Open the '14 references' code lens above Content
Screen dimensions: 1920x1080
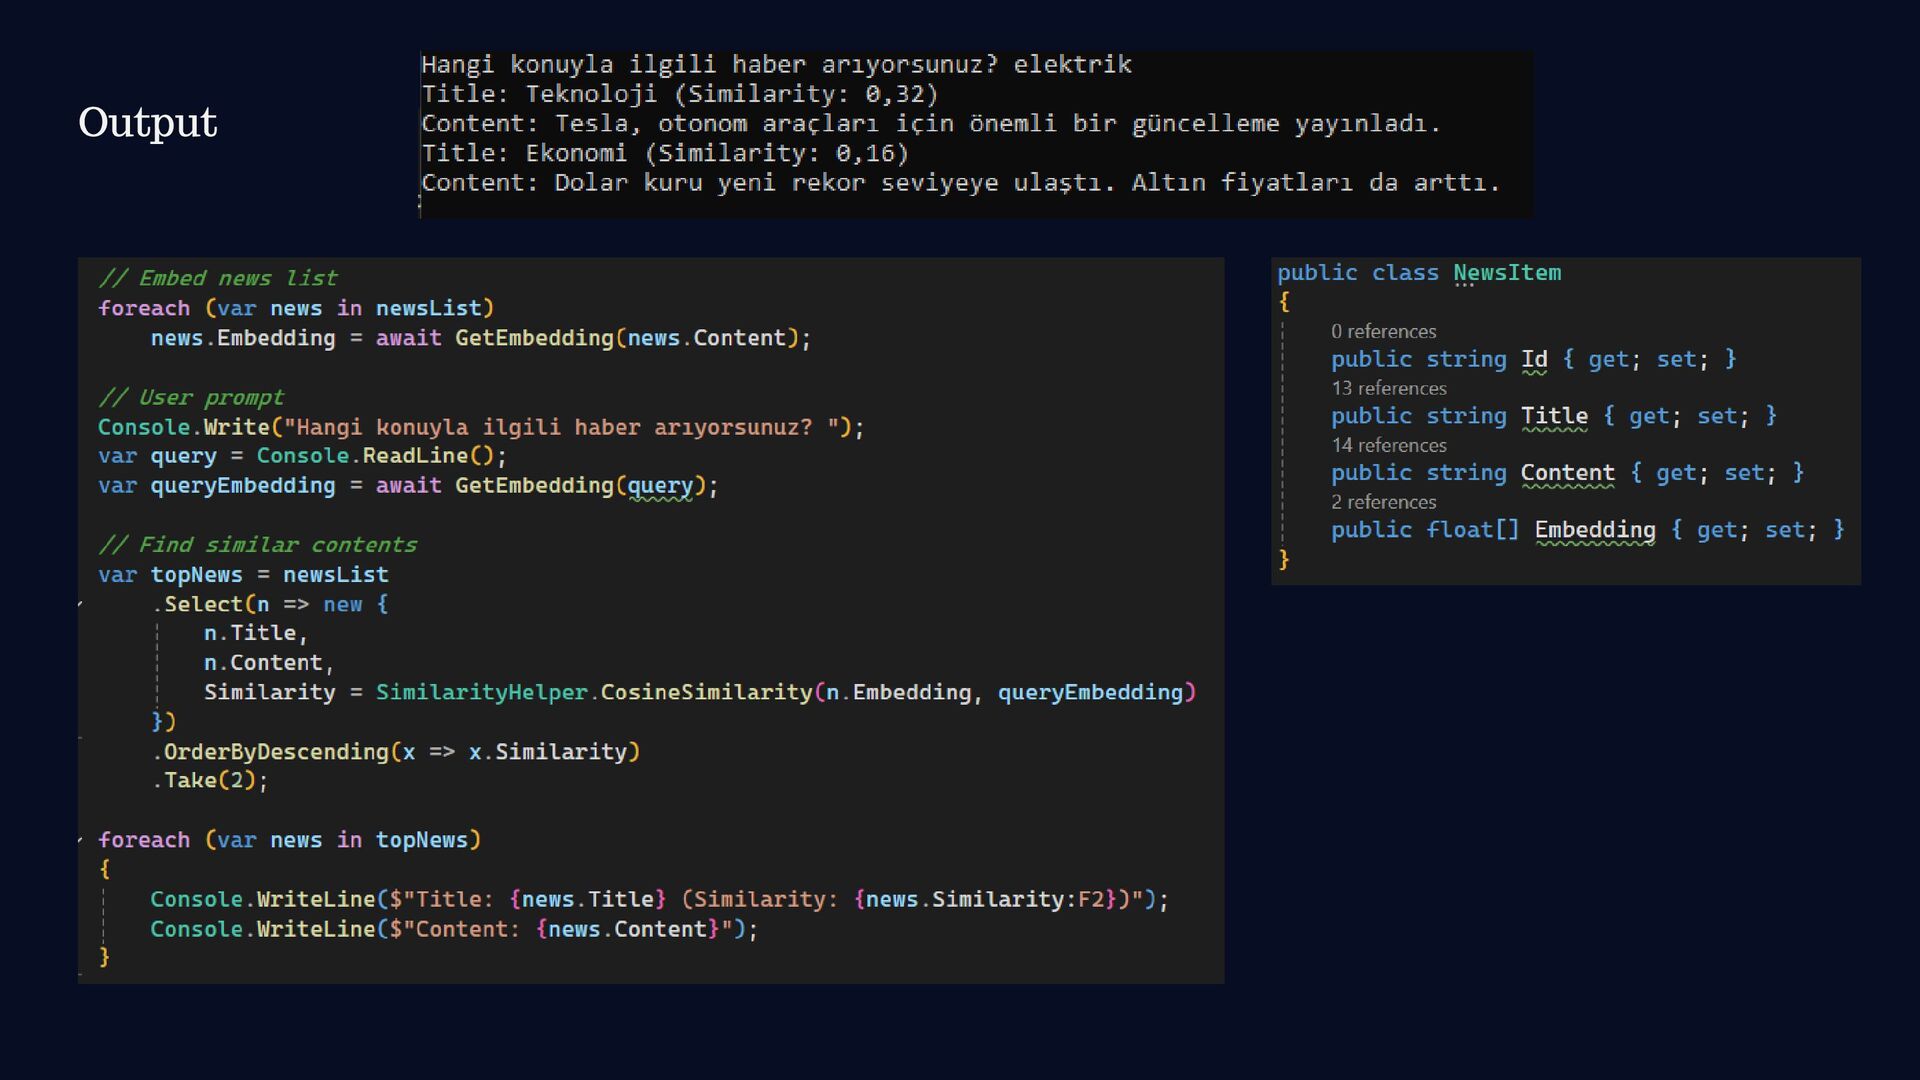(x=1388, y=445)
